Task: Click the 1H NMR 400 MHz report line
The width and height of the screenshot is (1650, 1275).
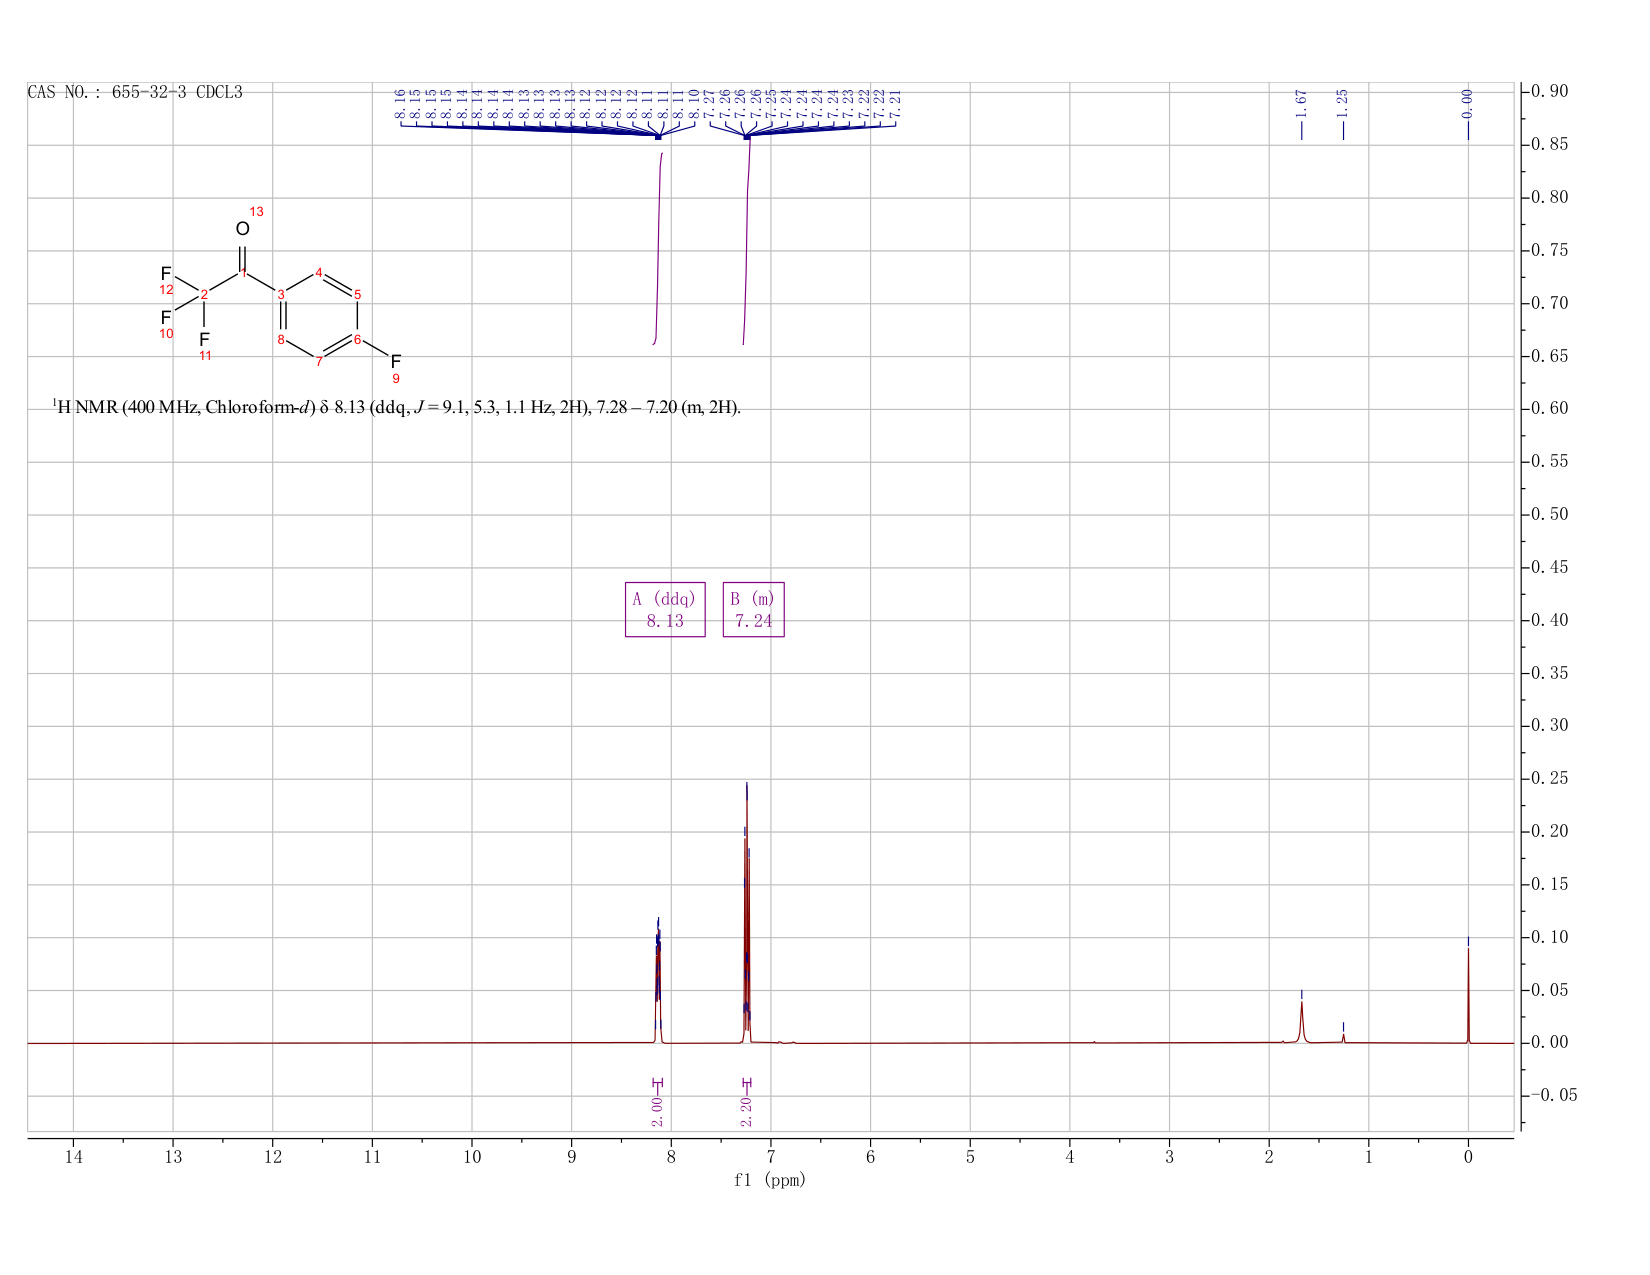Action: click(397, 408)
